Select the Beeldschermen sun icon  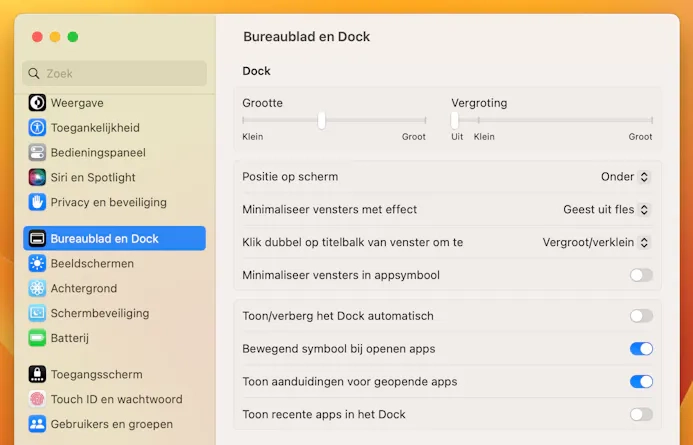point(37,263)
